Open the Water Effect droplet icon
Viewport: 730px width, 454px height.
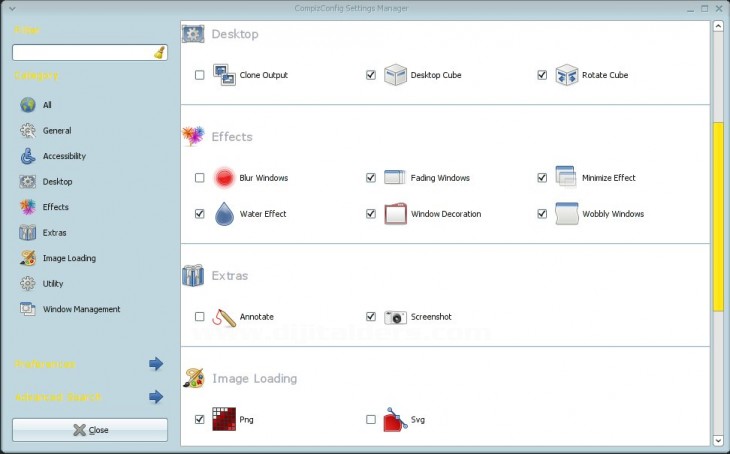[224, 214]
